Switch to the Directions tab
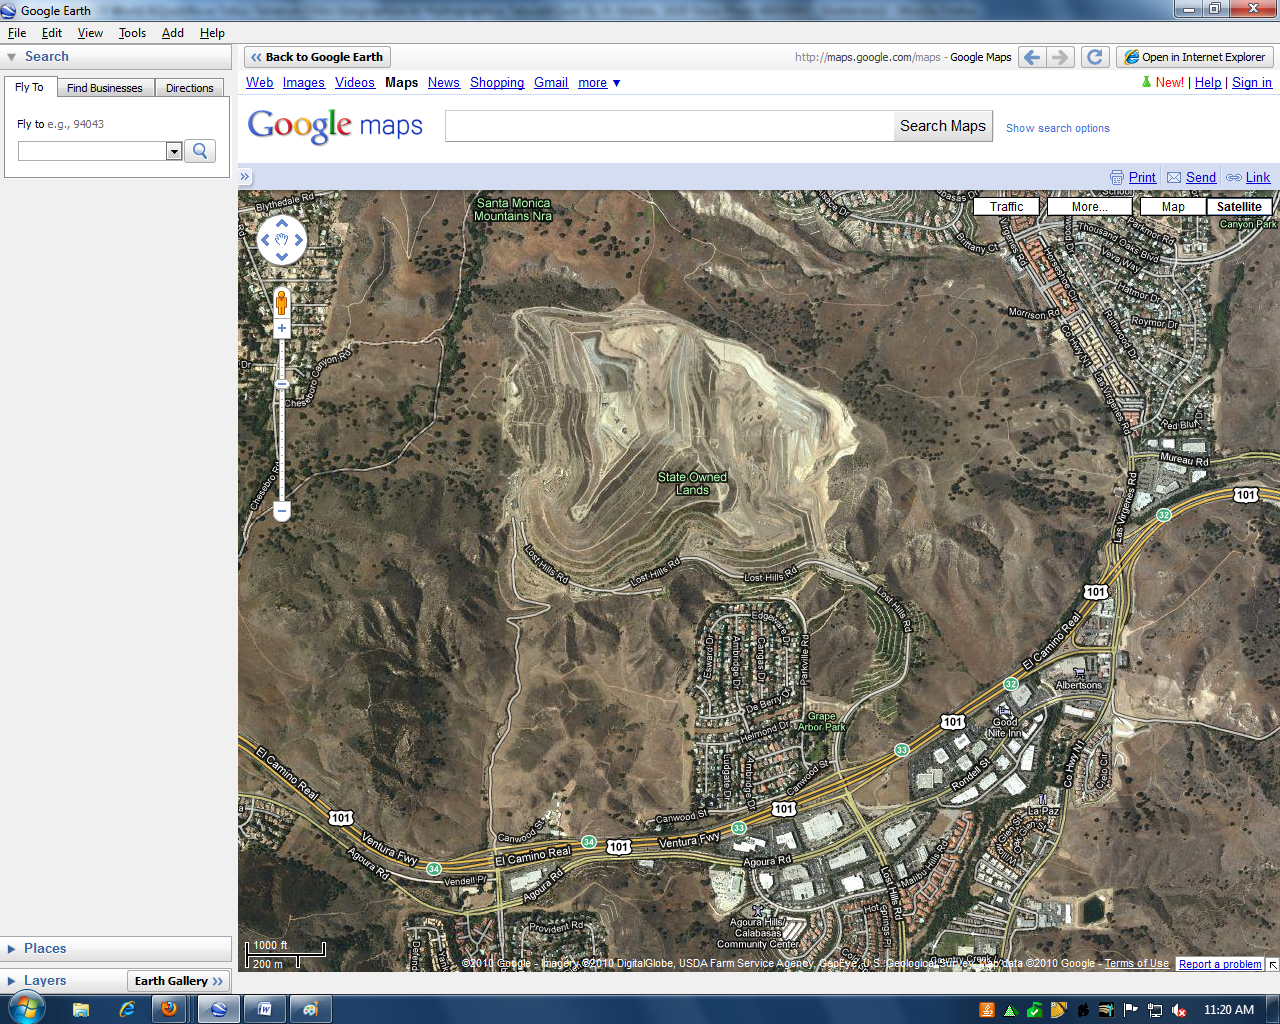 pos(189,88)
